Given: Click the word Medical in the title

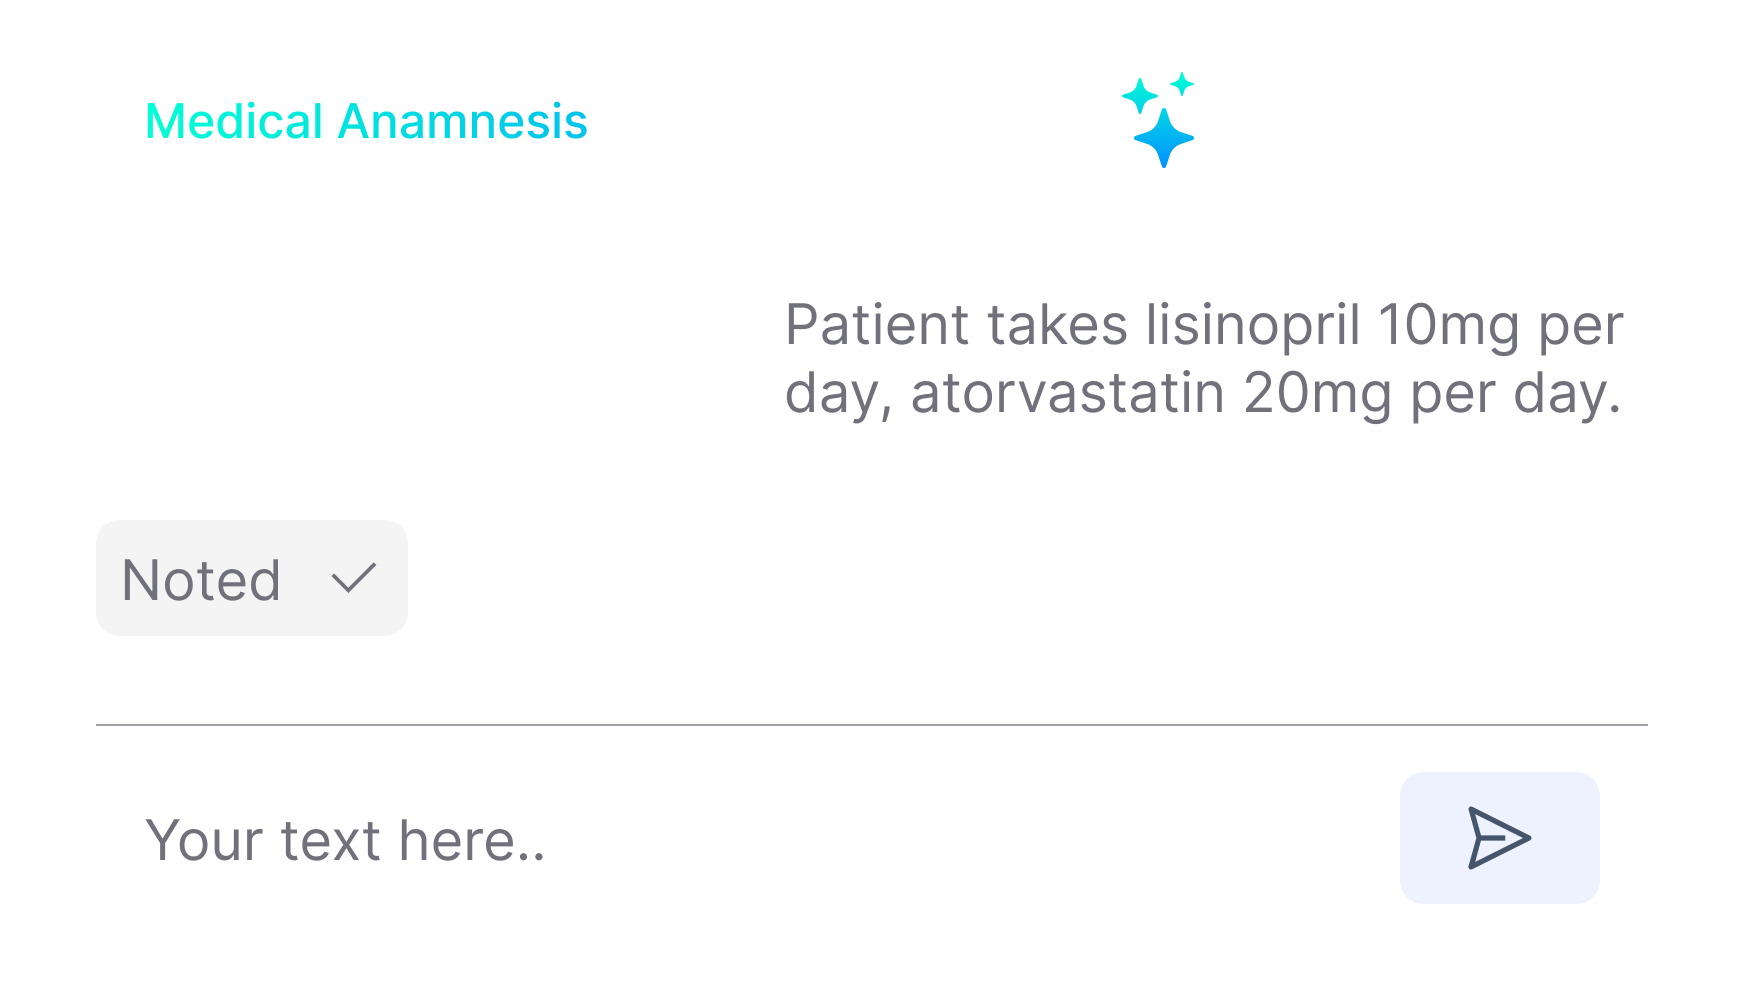Looking at the screenshot, I should tap(234, 122).
